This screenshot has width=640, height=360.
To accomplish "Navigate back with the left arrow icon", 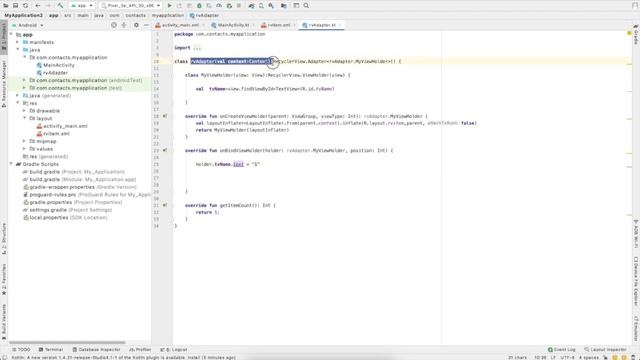I will pyautogui.click(x=38, y=6).
